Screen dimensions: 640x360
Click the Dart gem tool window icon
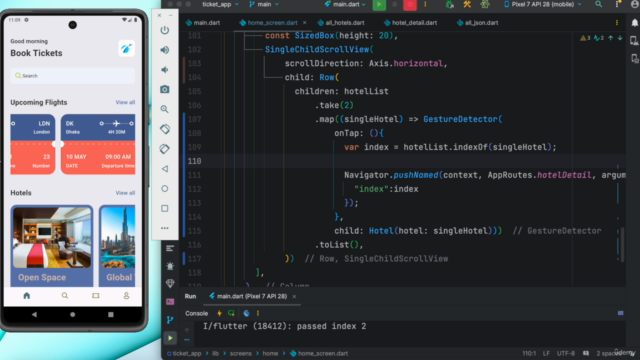pyautogui.click(x=170, y=284)
